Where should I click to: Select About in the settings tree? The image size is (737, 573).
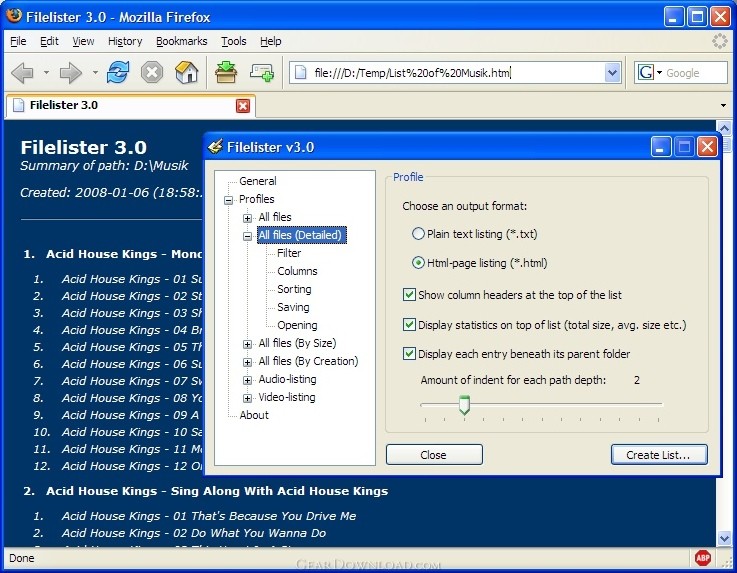click(254, 415)
